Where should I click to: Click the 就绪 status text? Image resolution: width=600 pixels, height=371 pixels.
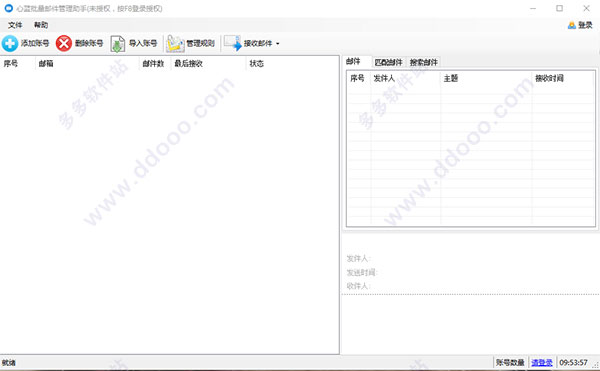pos(9,363)
